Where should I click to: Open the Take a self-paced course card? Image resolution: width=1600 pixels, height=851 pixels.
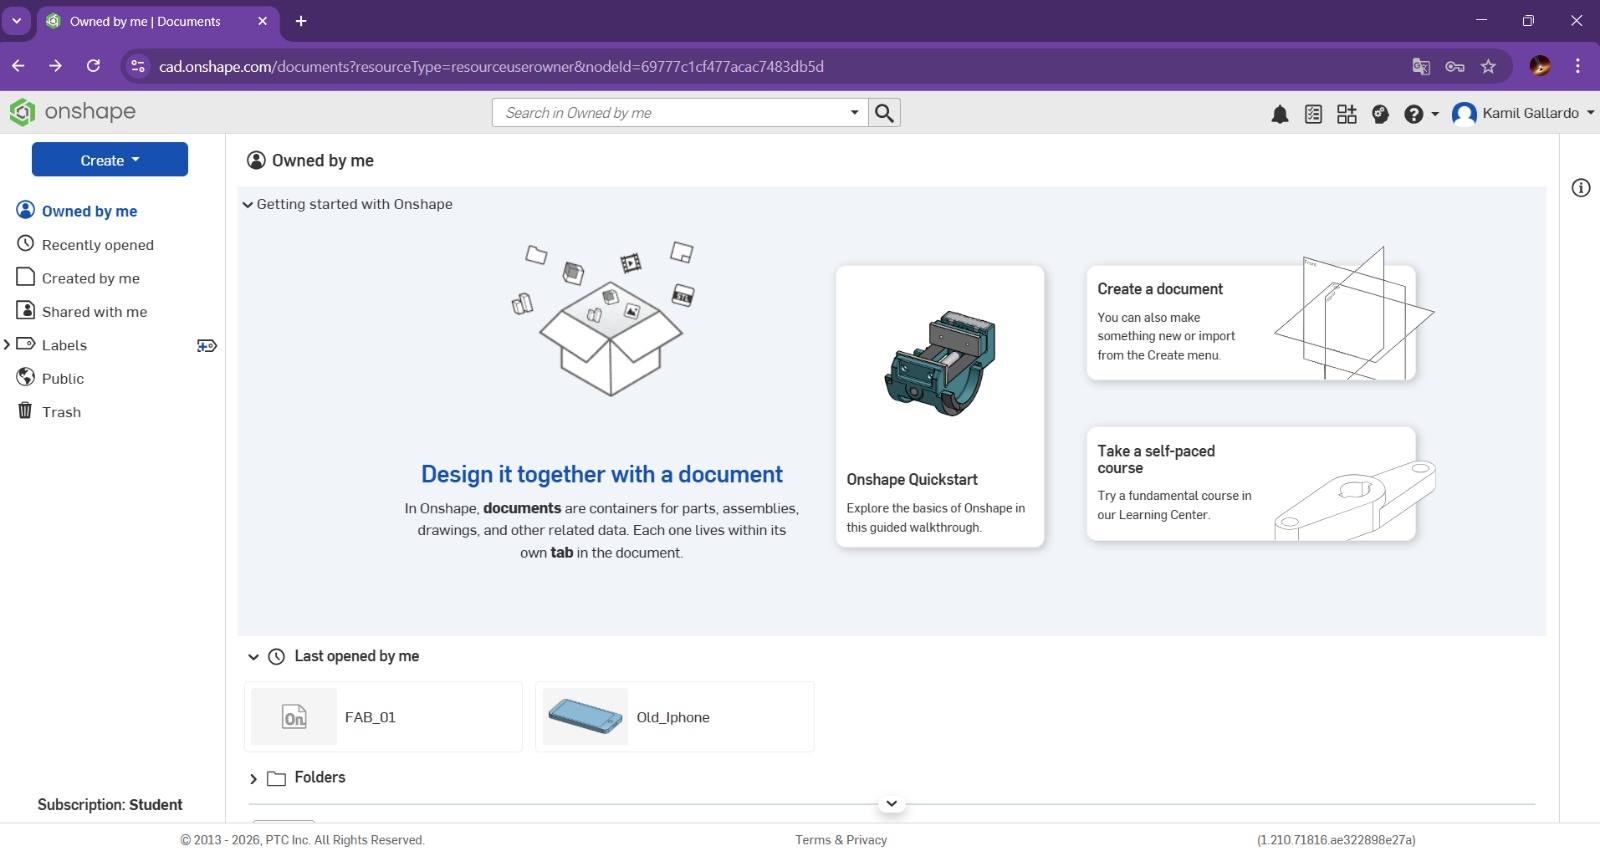(x=1251, y=484)
